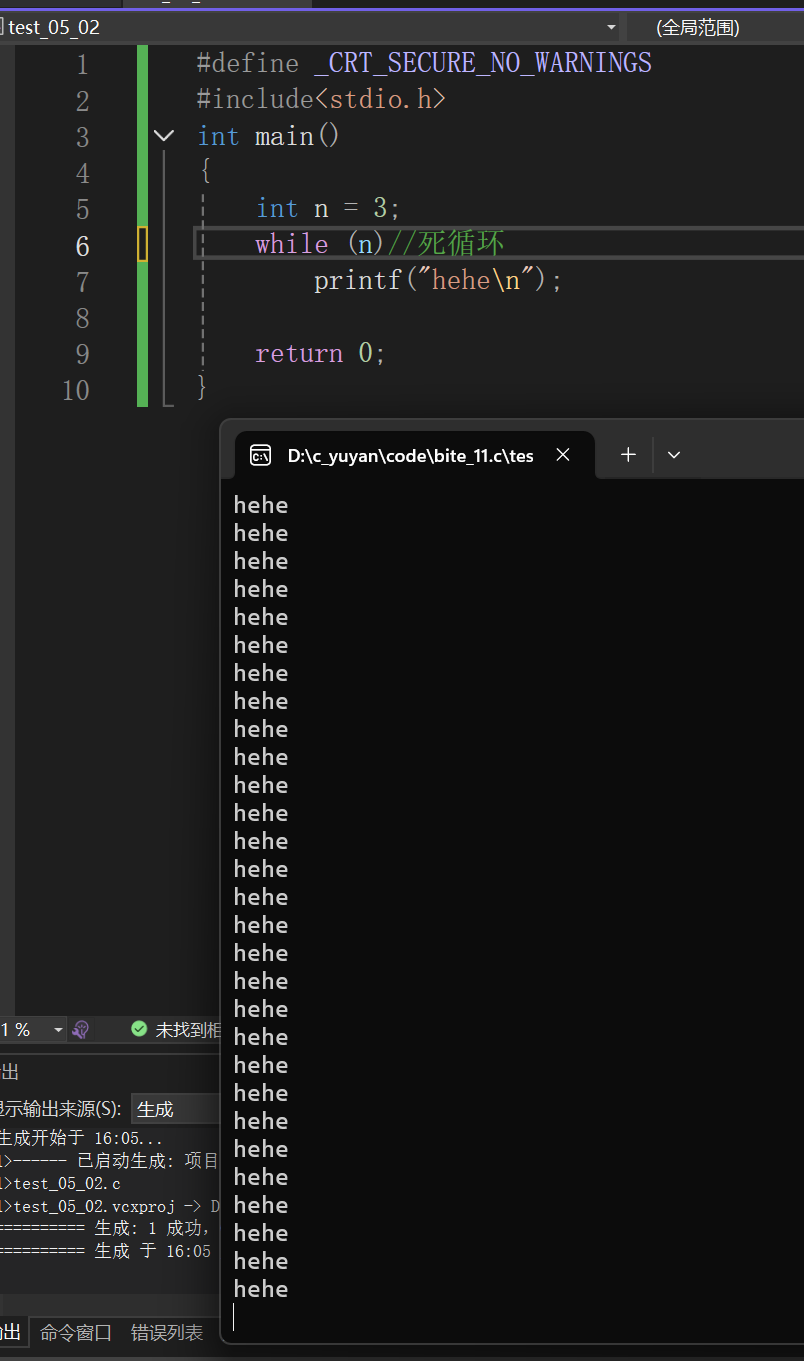Click the 'int n = 3;' statement

tap(328, 208)
